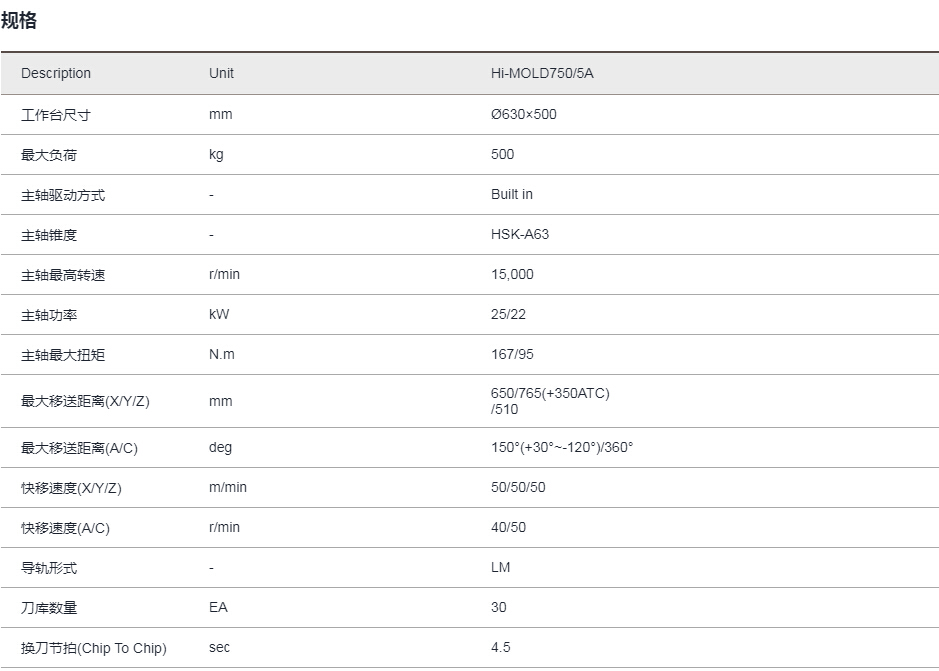Click the 最大负荷 row label
This screenshot has height=671, width=939.
pyautogui.click(x=49, y=155)
